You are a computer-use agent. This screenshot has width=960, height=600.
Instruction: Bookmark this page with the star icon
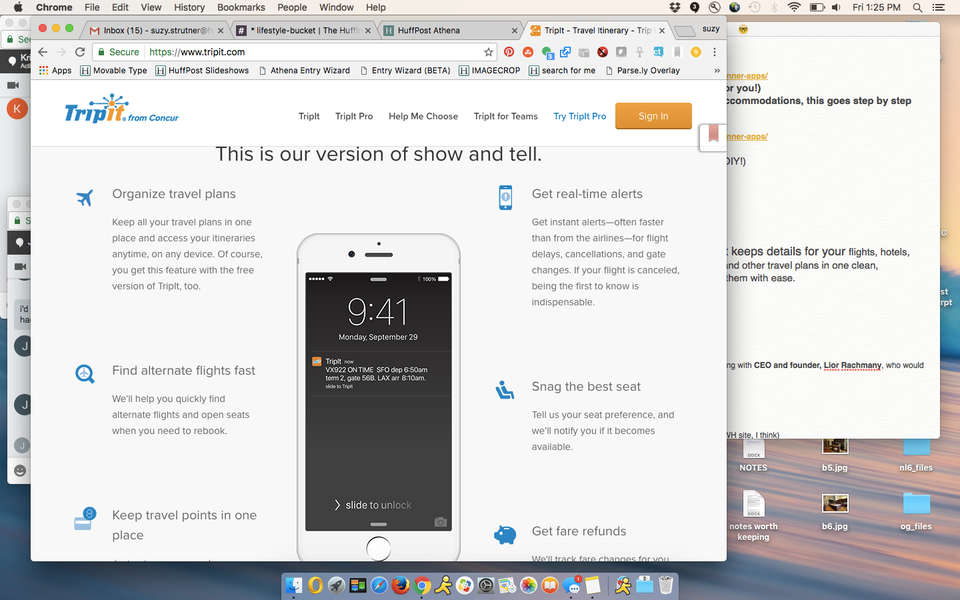click(x=488, y=52)
